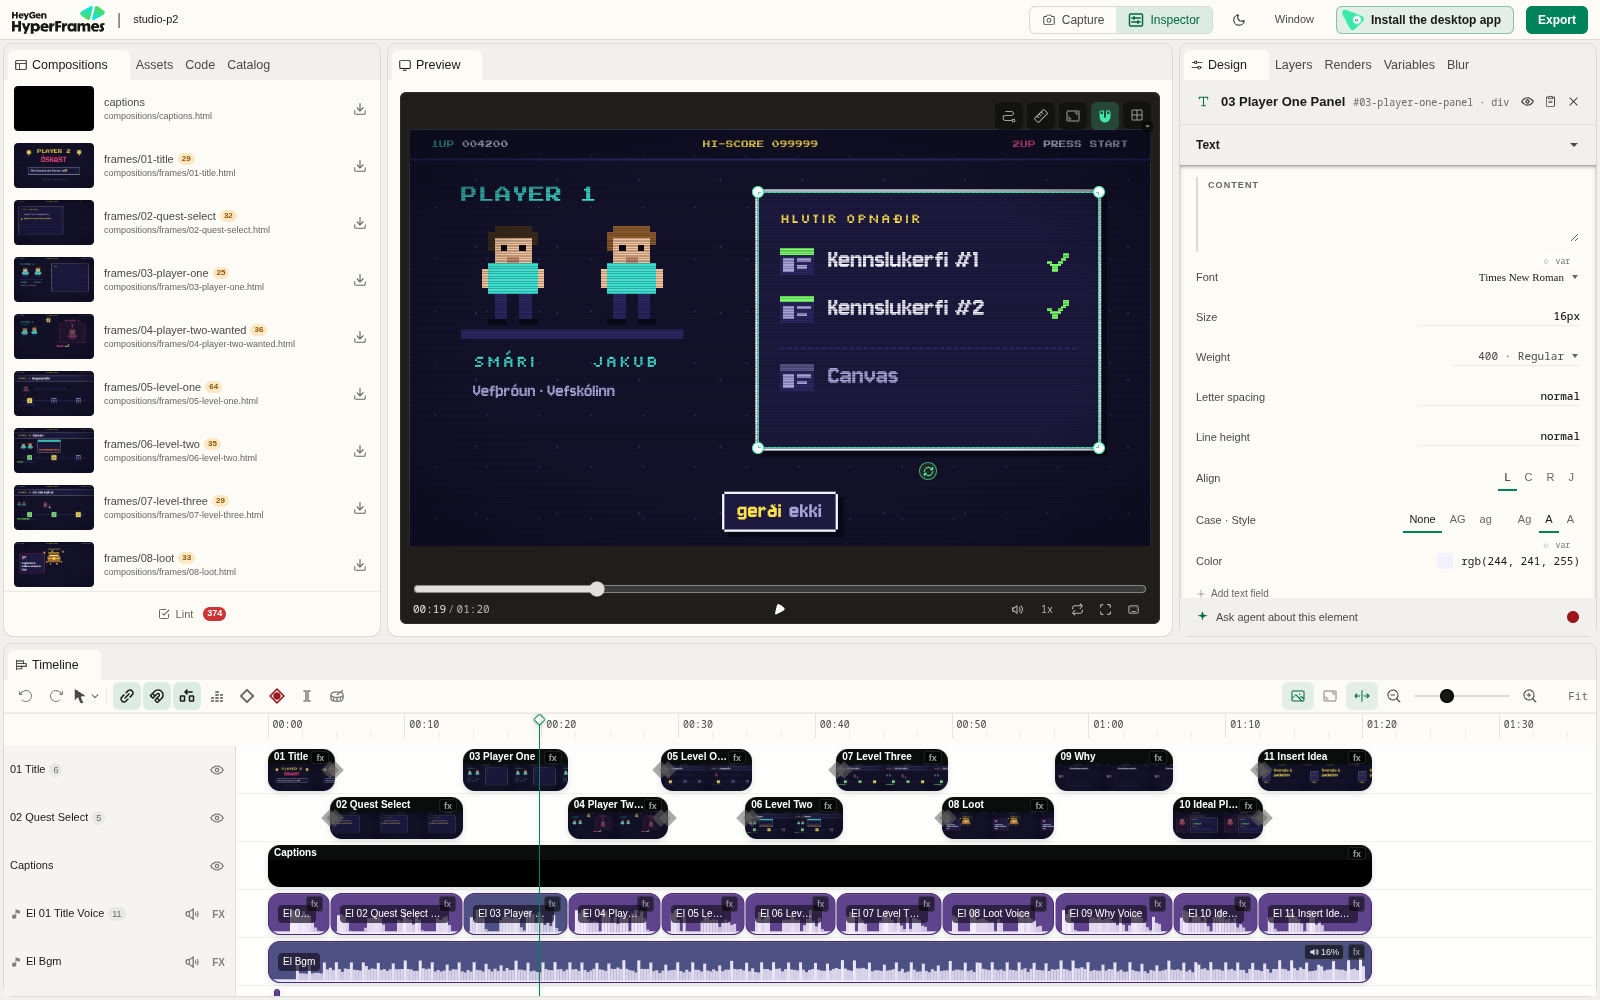Click the Capture button

pyautogui.click(x=1073, y=20)
